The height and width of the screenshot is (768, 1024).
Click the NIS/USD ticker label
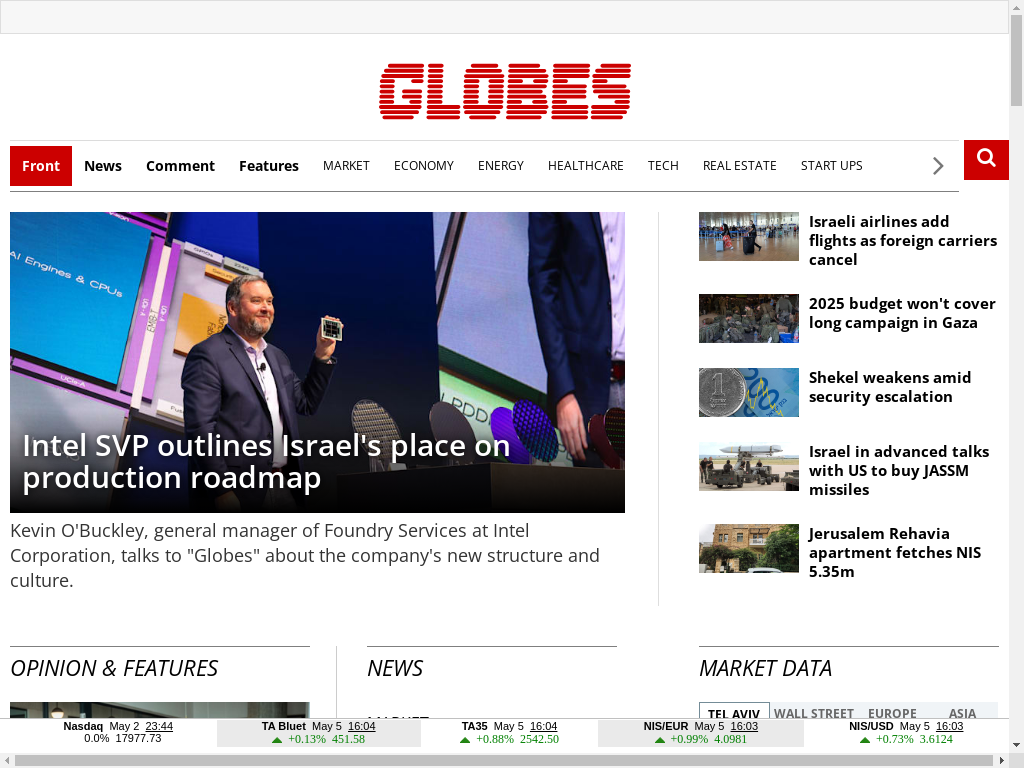[871, 726]
